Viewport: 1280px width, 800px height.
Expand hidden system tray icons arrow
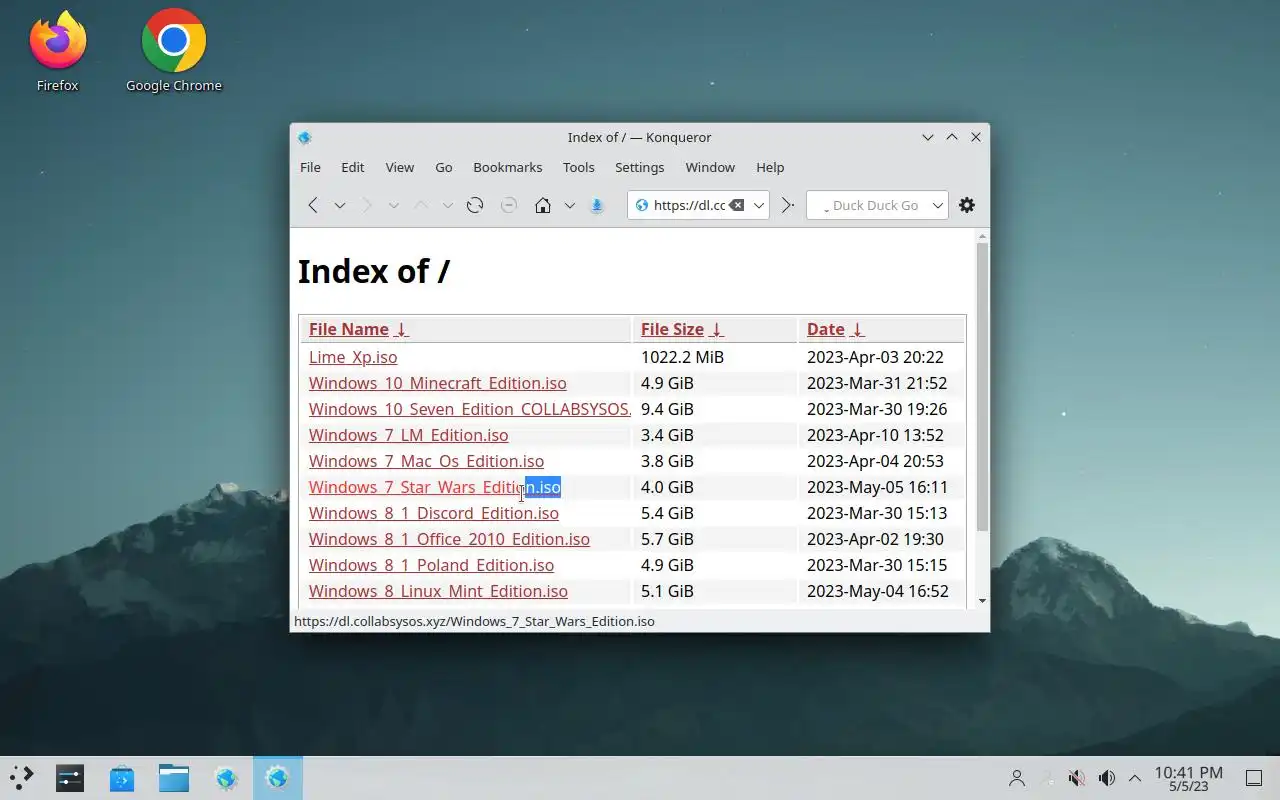tap(1135, 778)
